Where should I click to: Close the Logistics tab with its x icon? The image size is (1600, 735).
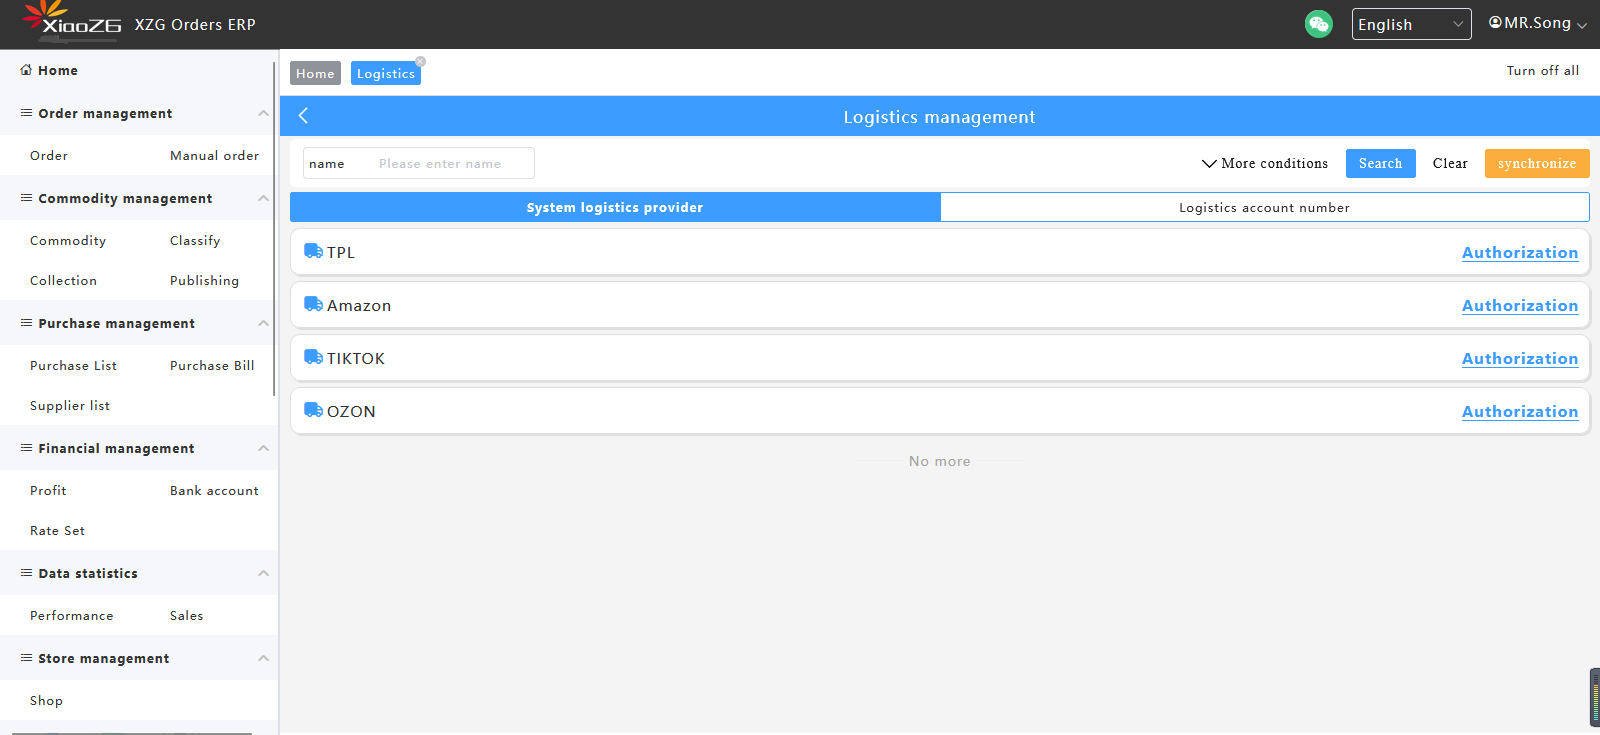[x=421, y=62]
